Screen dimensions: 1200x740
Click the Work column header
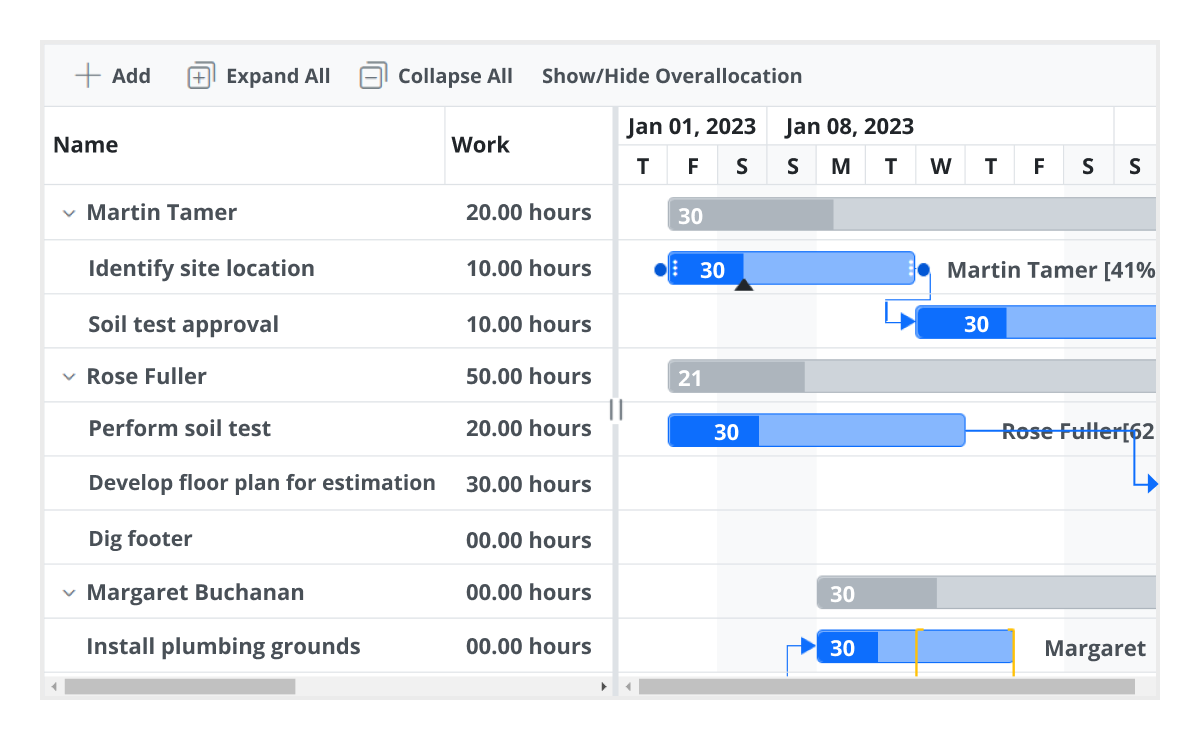(x=480, y=144)
